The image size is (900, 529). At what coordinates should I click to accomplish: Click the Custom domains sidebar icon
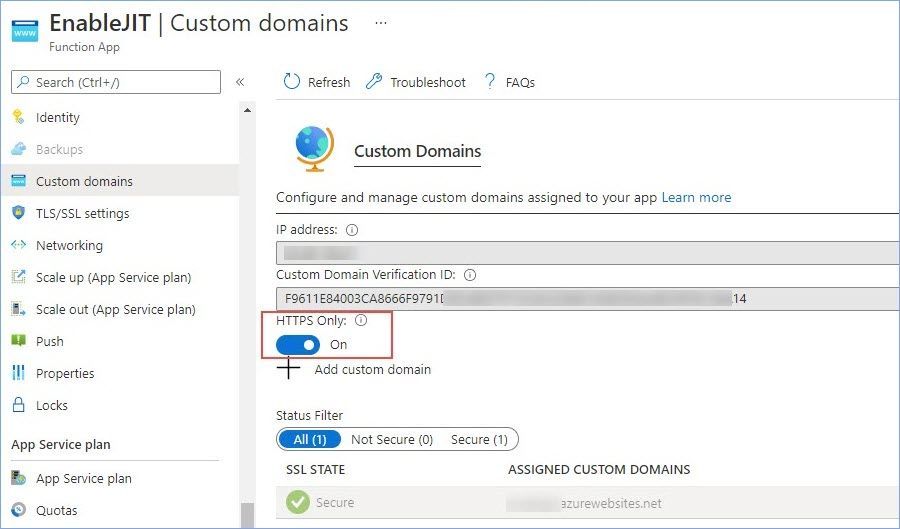18,181
